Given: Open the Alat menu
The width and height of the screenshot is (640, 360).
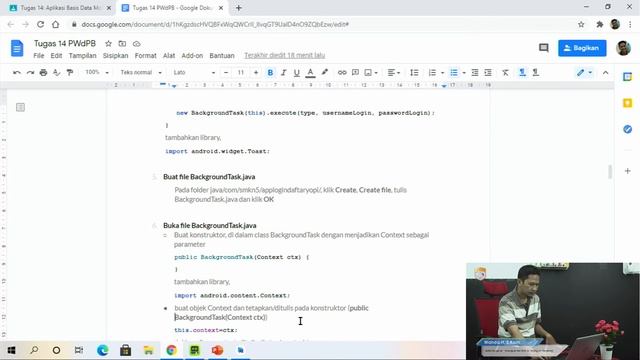Looking at the screenshot, I should point(169,56).
